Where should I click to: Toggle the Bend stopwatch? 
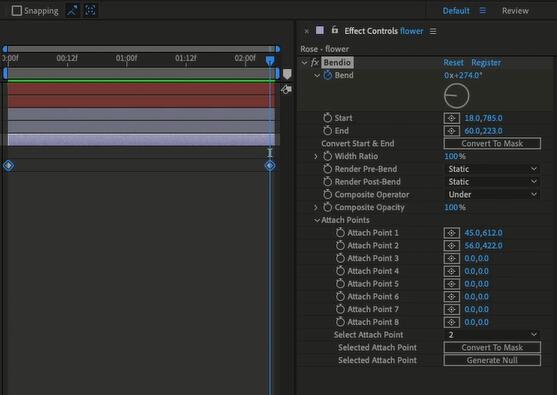click(328, 75)
